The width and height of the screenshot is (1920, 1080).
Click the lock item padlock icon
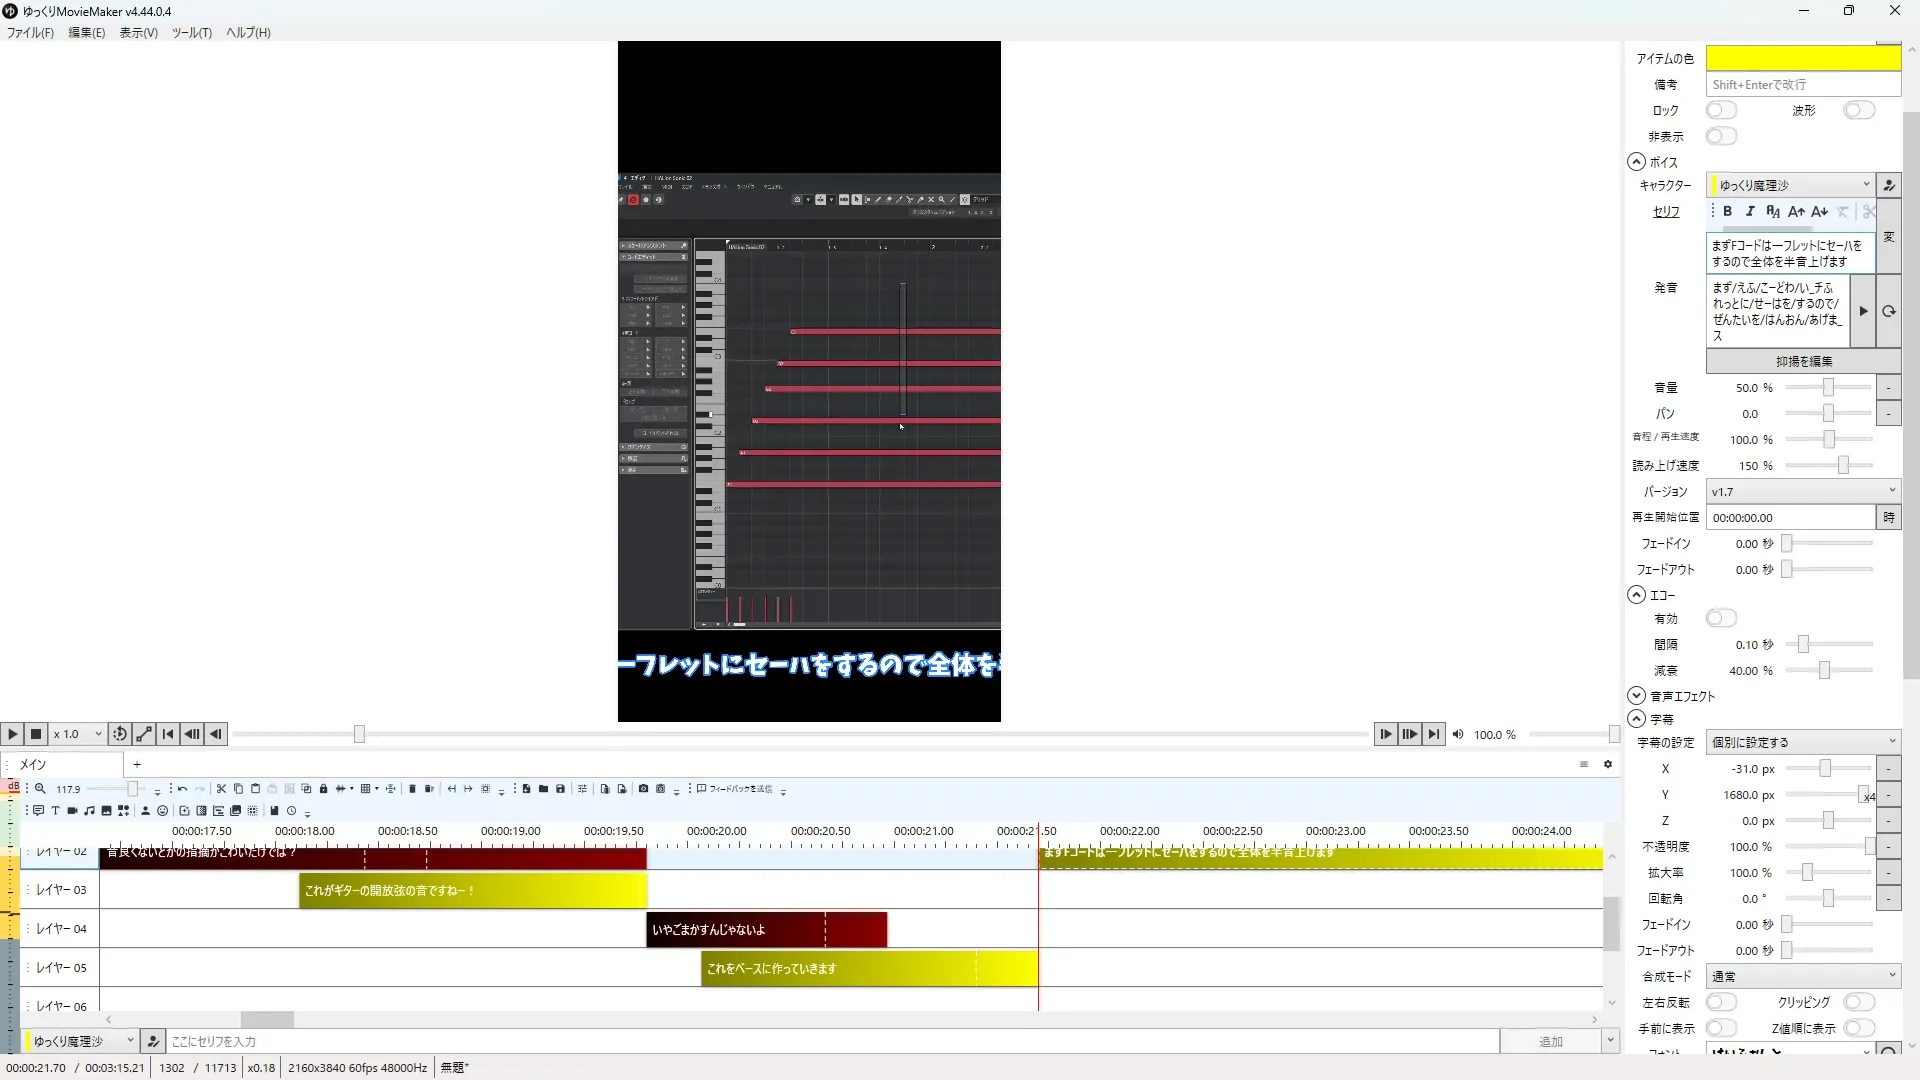tap(323, 789)
